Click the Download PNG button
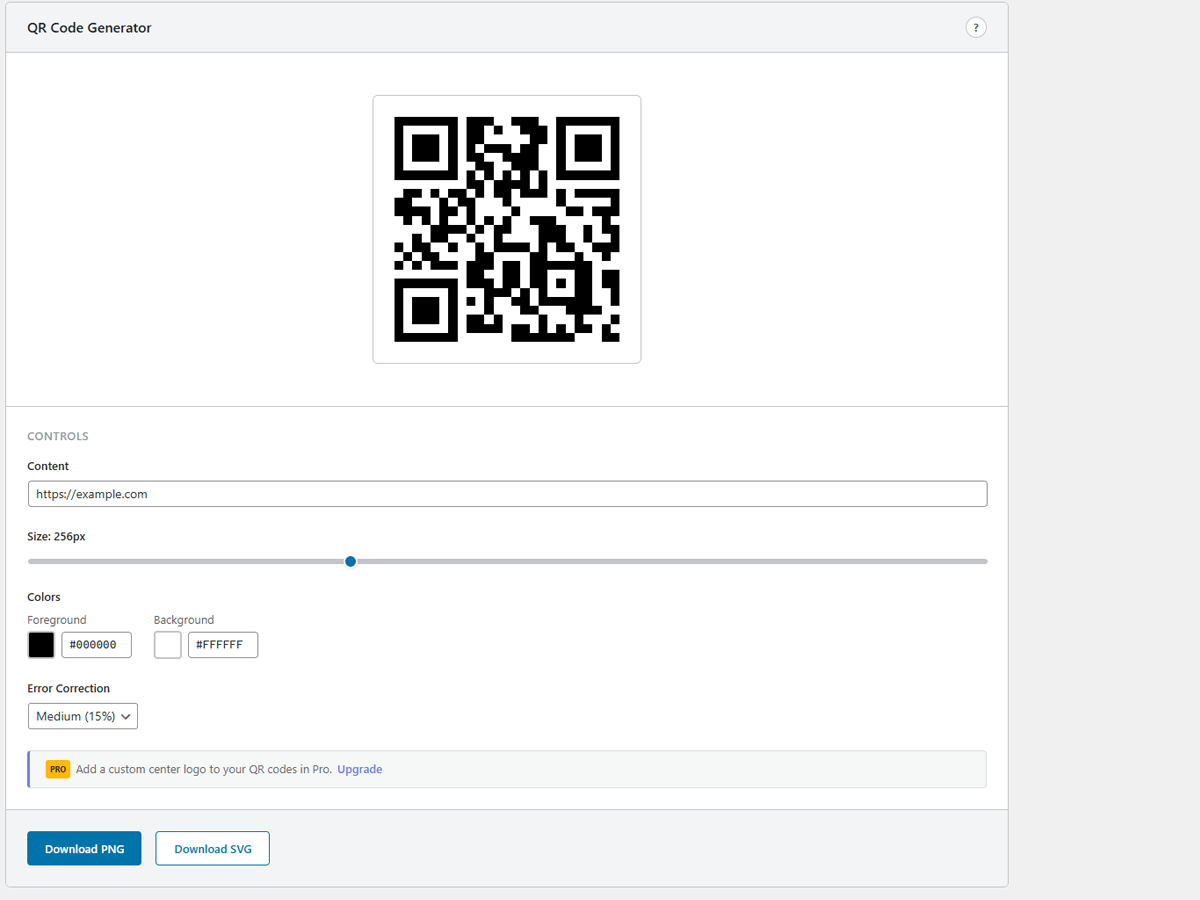The height and width of the screenshot is (900, 1200). 84,848
